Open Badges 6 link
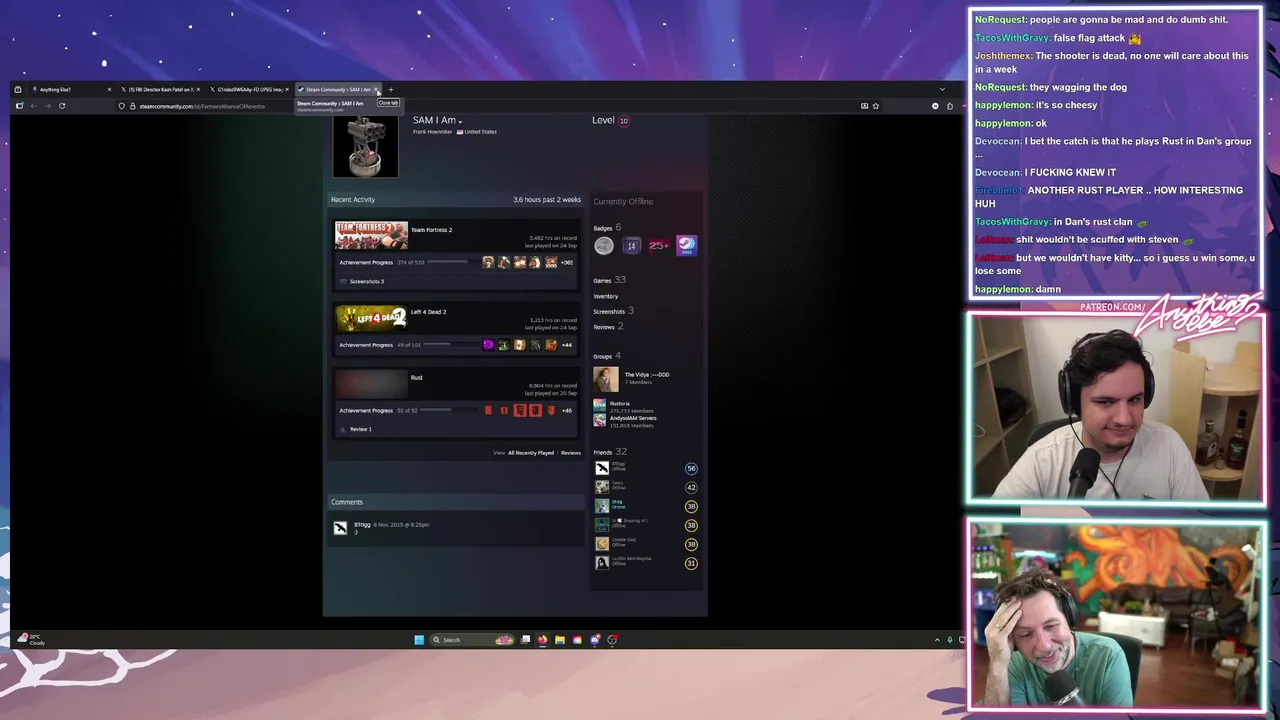Screen dimensions: 1280x720 click(607, 228)
